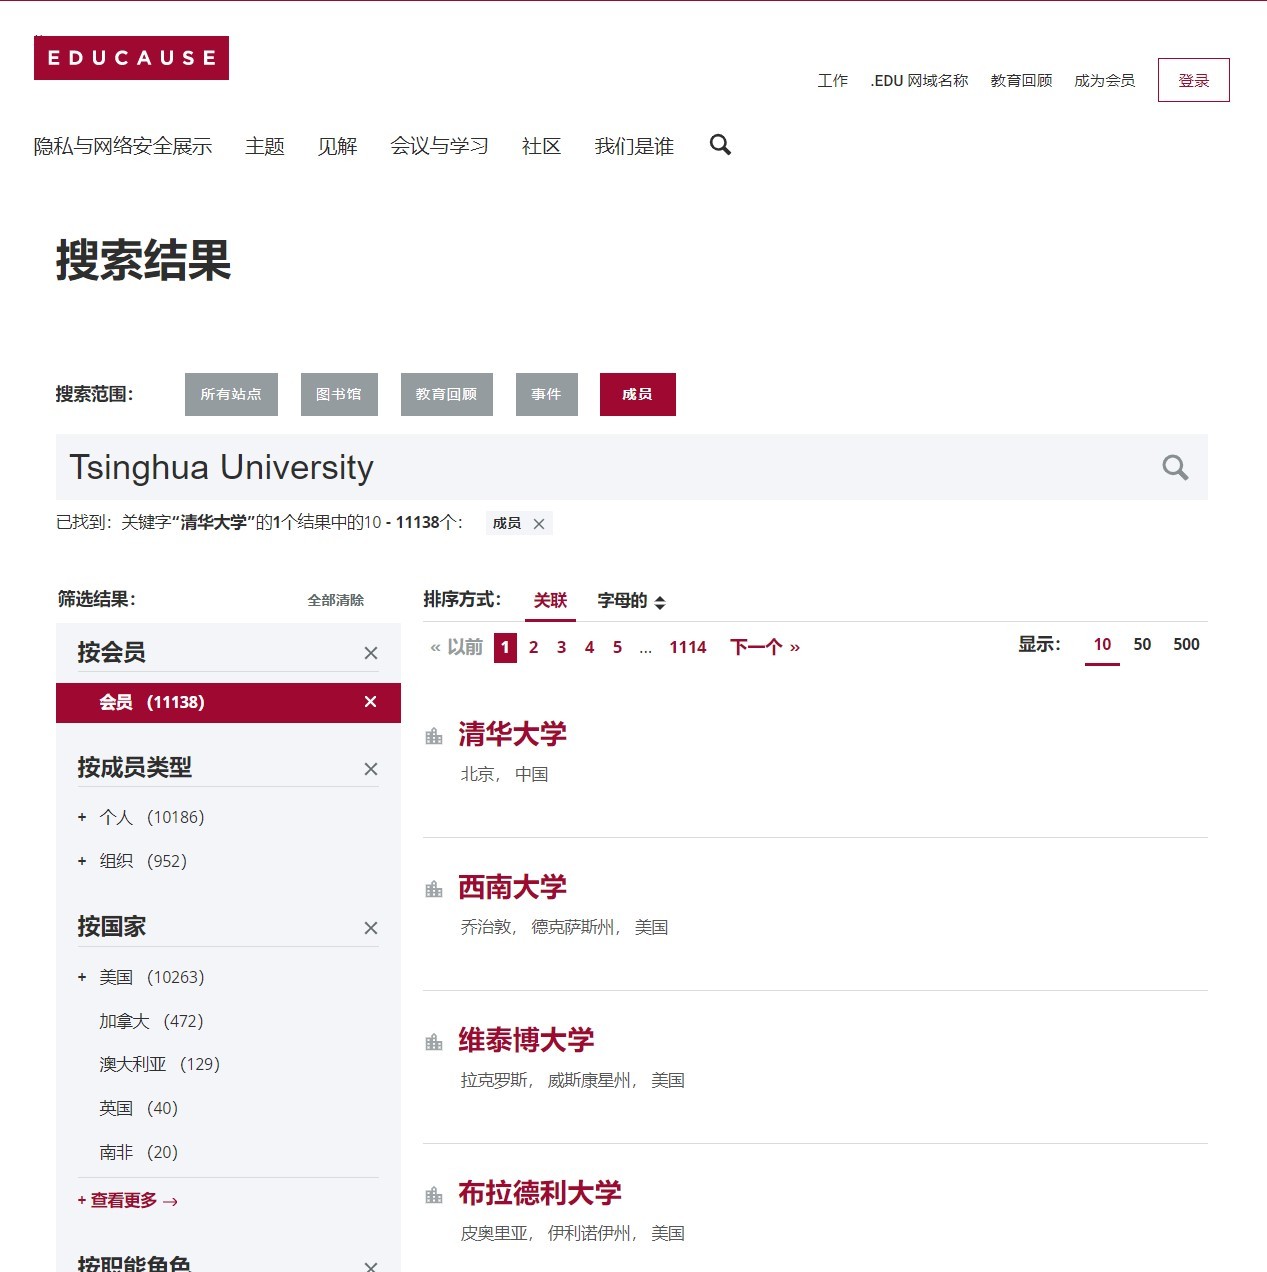The height and width of the screenshot is (1272, 1267).
Task: Open the 我们是谁 menu
Action: coord(634,146)
